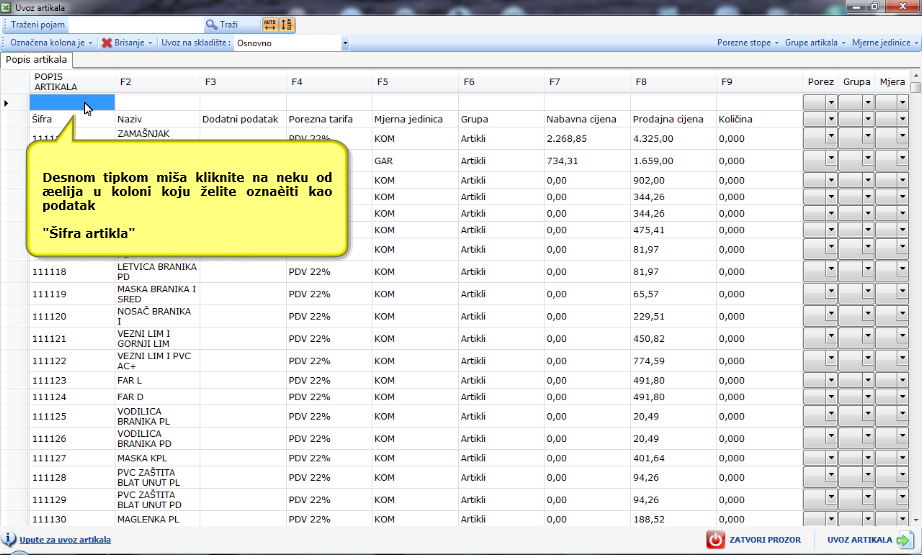Click the row selector arrow of first row
The height and width of the screenshot is (555, 922).
click(6, 103)
